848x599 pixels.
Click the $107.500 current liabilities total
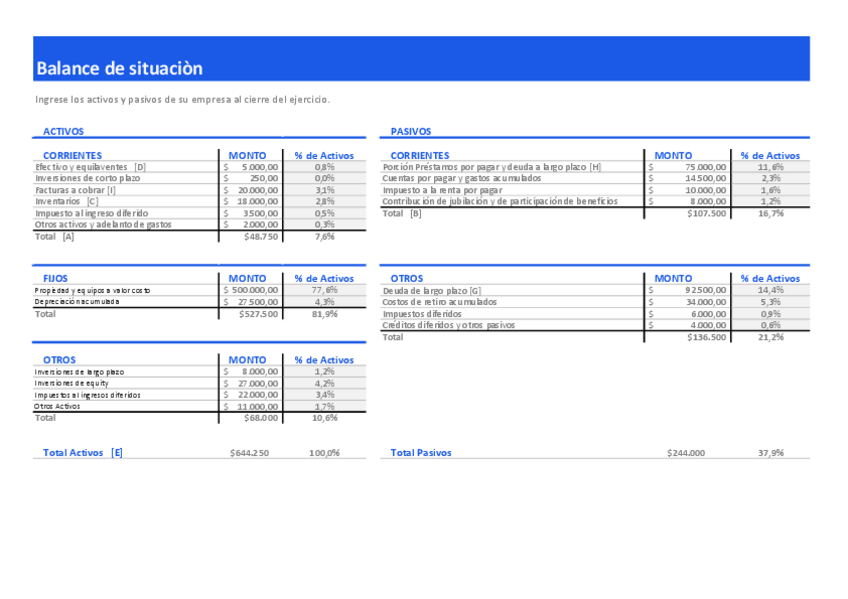pos(706,214)
